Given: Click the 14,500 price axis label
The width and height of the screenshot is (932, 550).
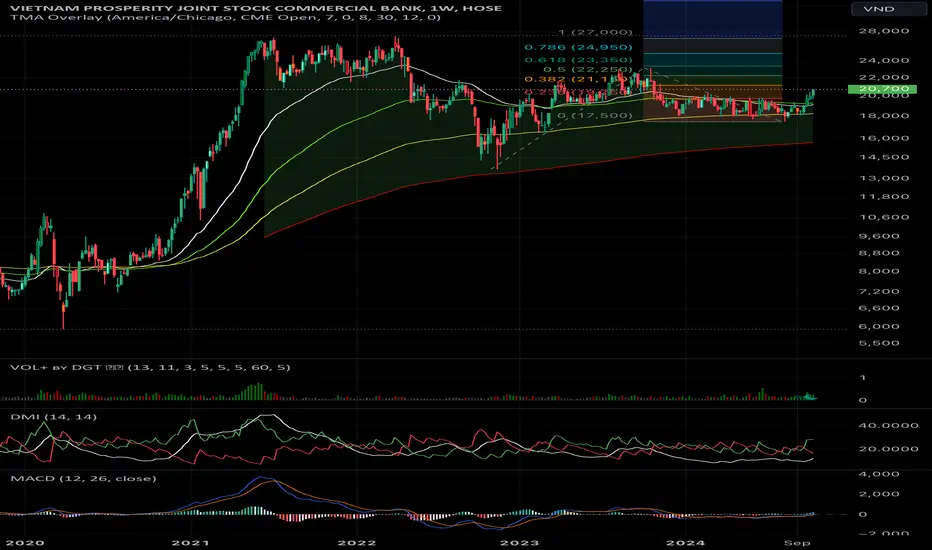Looking at the screenshot, I should click(884, 158).
